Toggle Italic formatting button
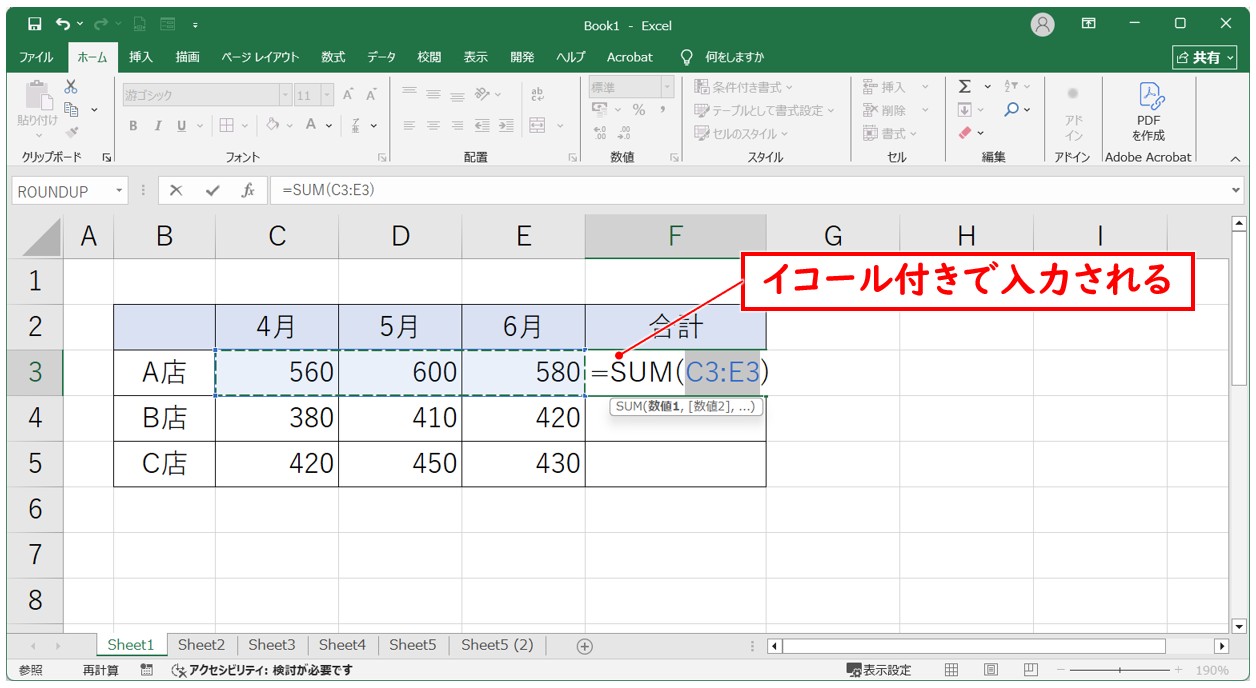 click(x=157, y=126)
